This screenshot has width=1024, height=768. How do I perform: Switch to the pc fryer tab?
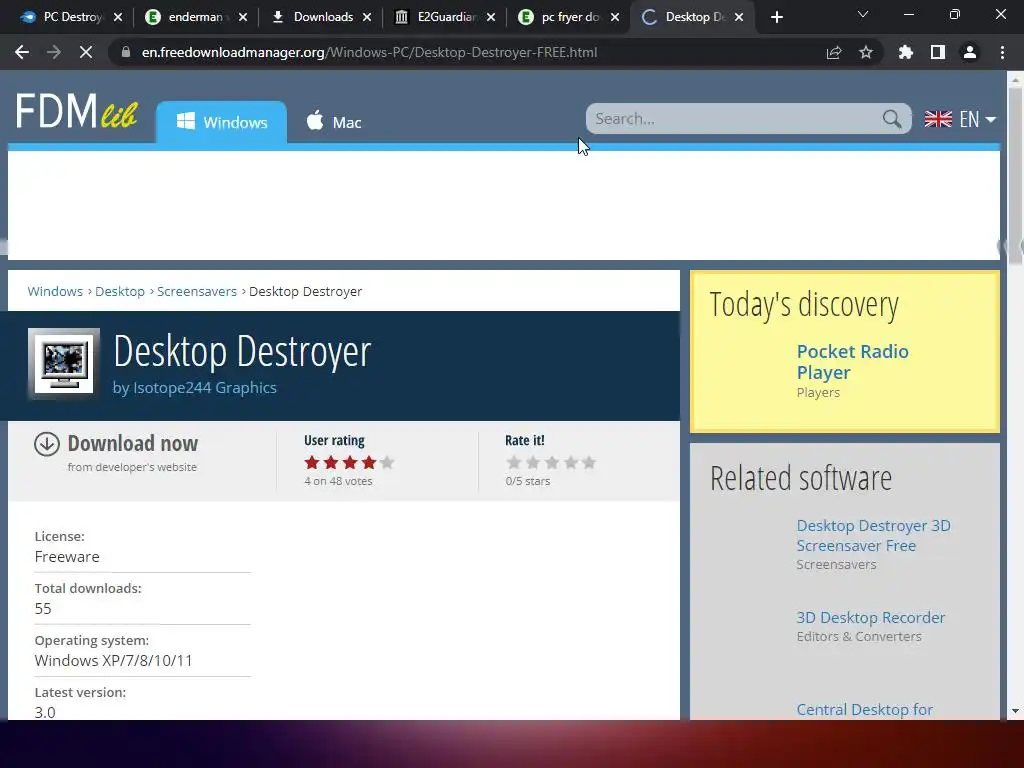[x=560, y=17]
